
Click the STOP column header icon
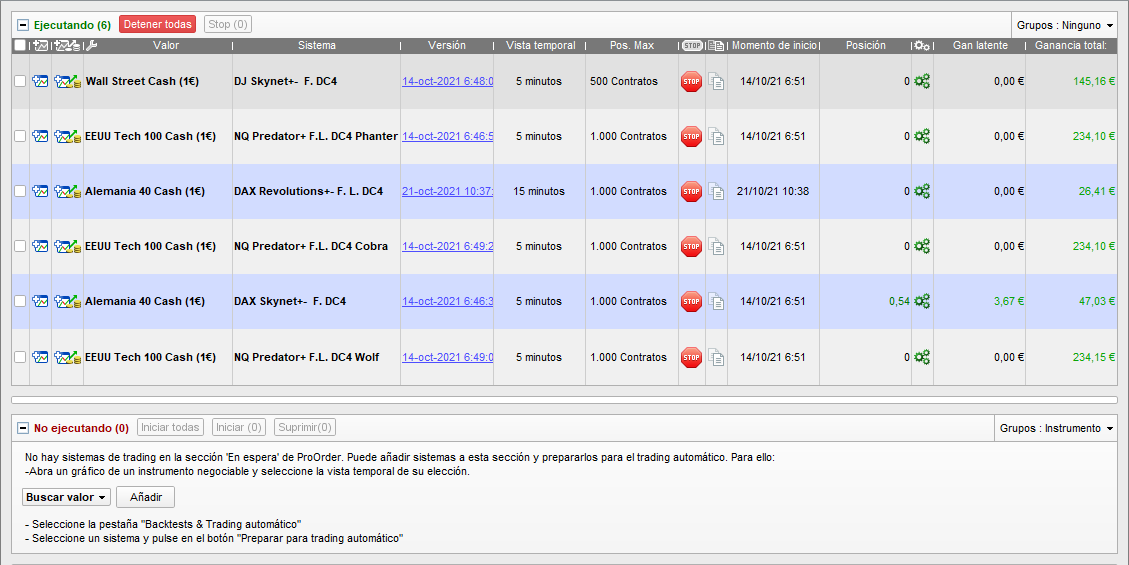click(x=692, y=45)
